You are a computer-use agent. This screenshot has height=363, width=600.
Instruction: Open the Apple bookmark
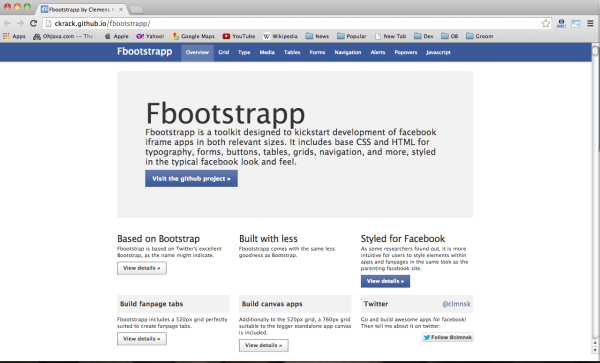tap(117, 36)
